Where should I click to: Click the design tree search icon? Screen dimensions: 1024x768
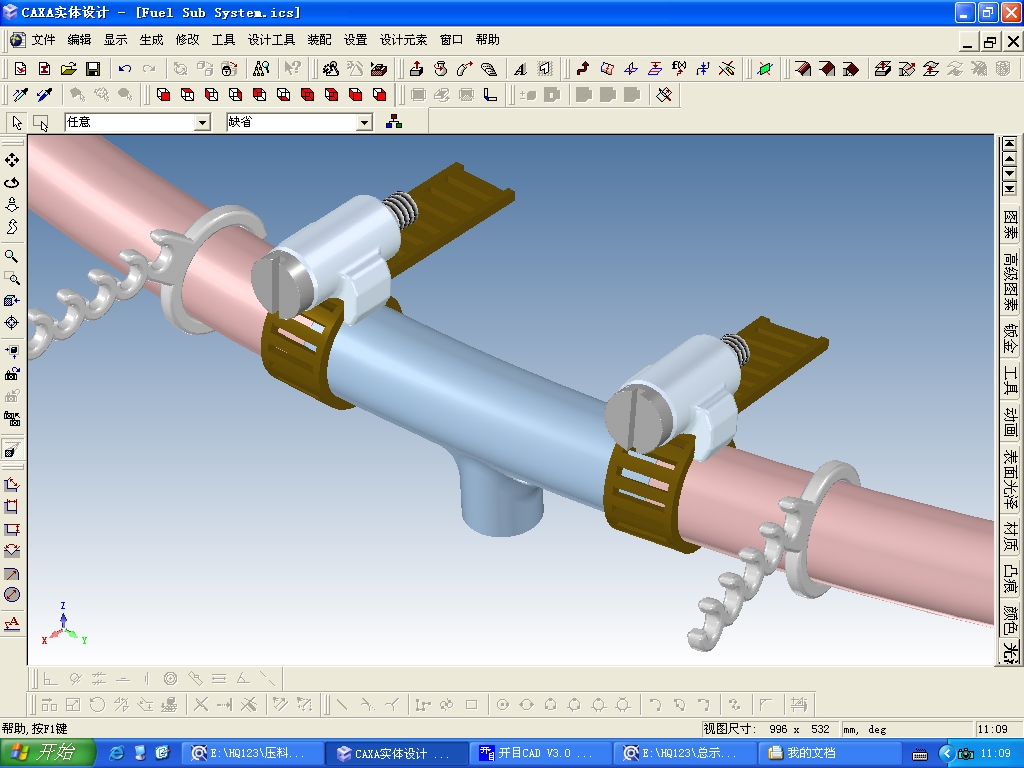point(261,69)
